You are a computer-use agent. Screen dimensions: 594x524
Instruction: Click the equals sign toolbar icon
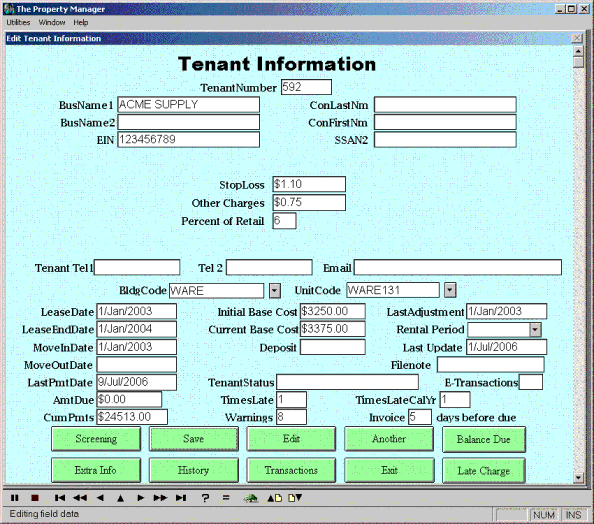[x=226, y=498]
